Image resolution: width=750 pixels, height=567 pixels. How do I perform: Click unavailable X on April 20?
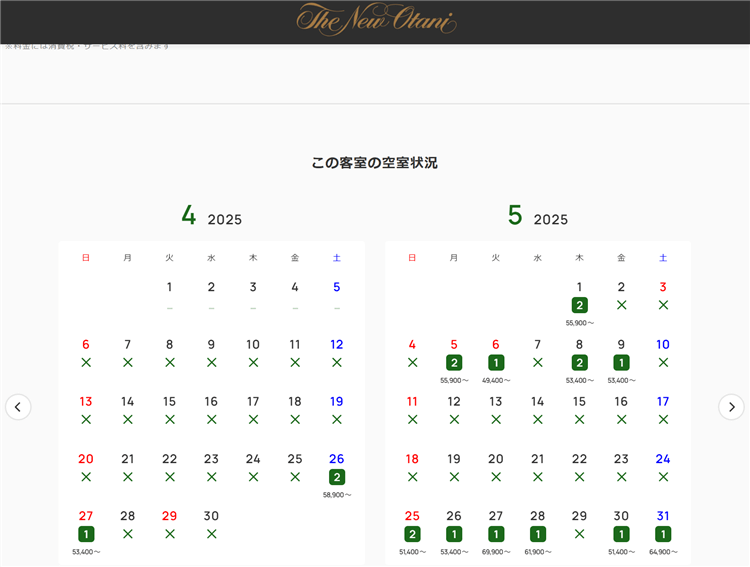[86, 477]
